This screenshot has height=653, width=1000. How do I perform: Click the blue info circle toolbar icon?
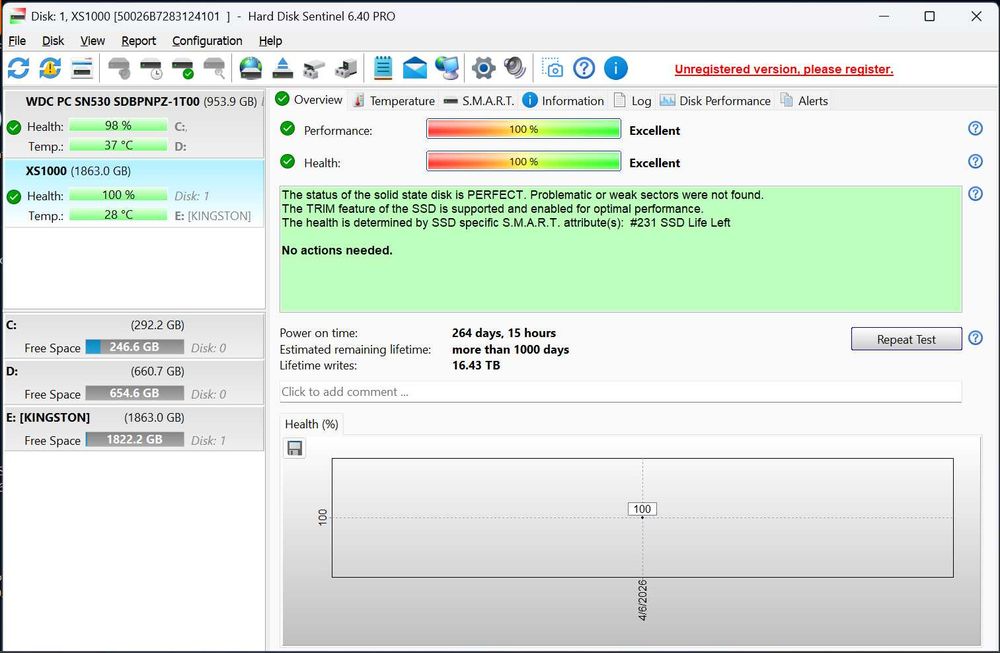[x=615, y=68]
